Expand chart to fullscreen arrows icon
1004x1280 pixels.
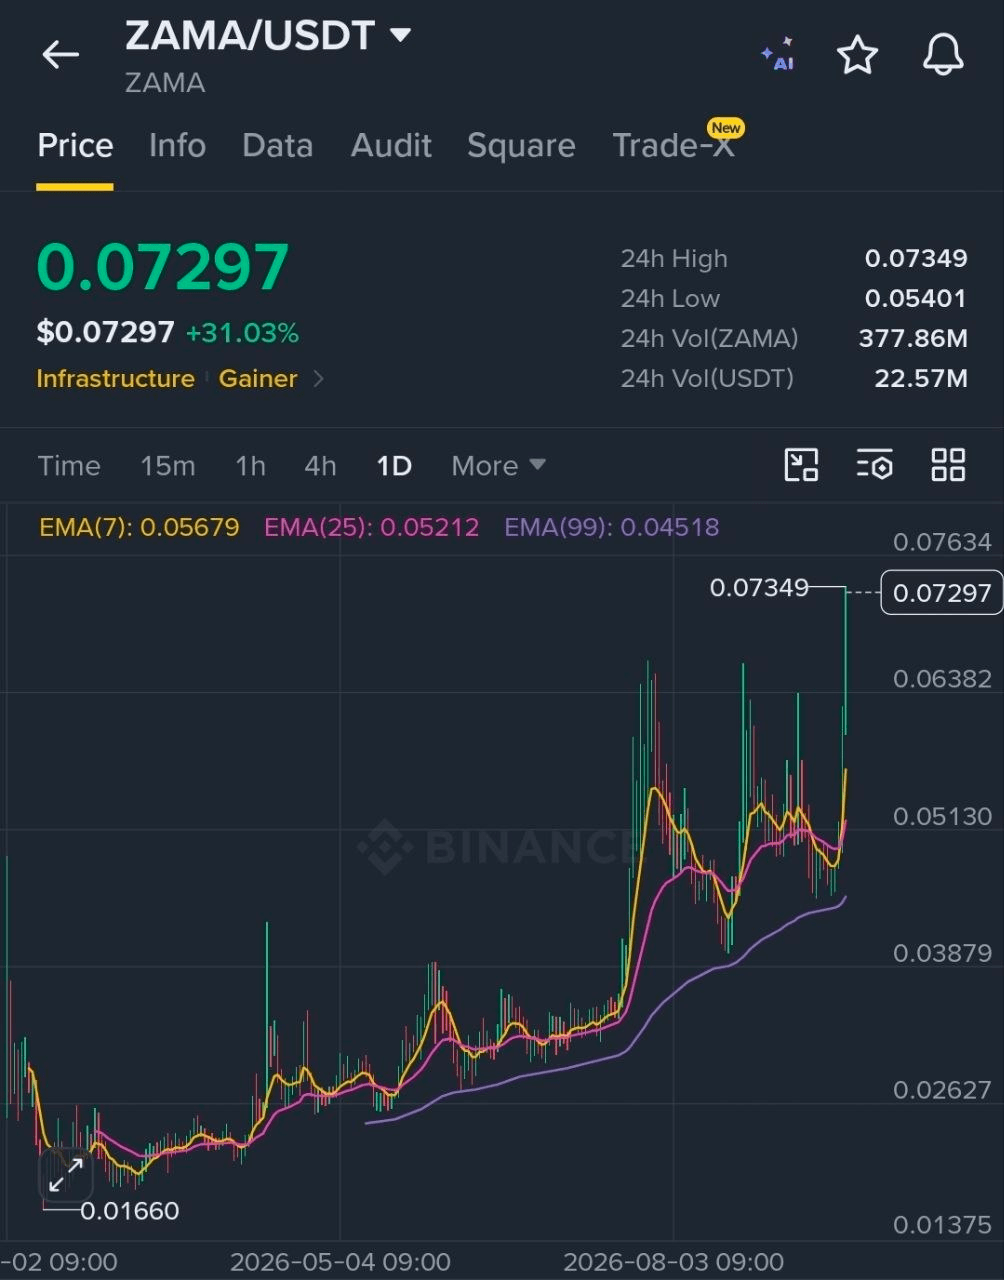point(66,1175)
